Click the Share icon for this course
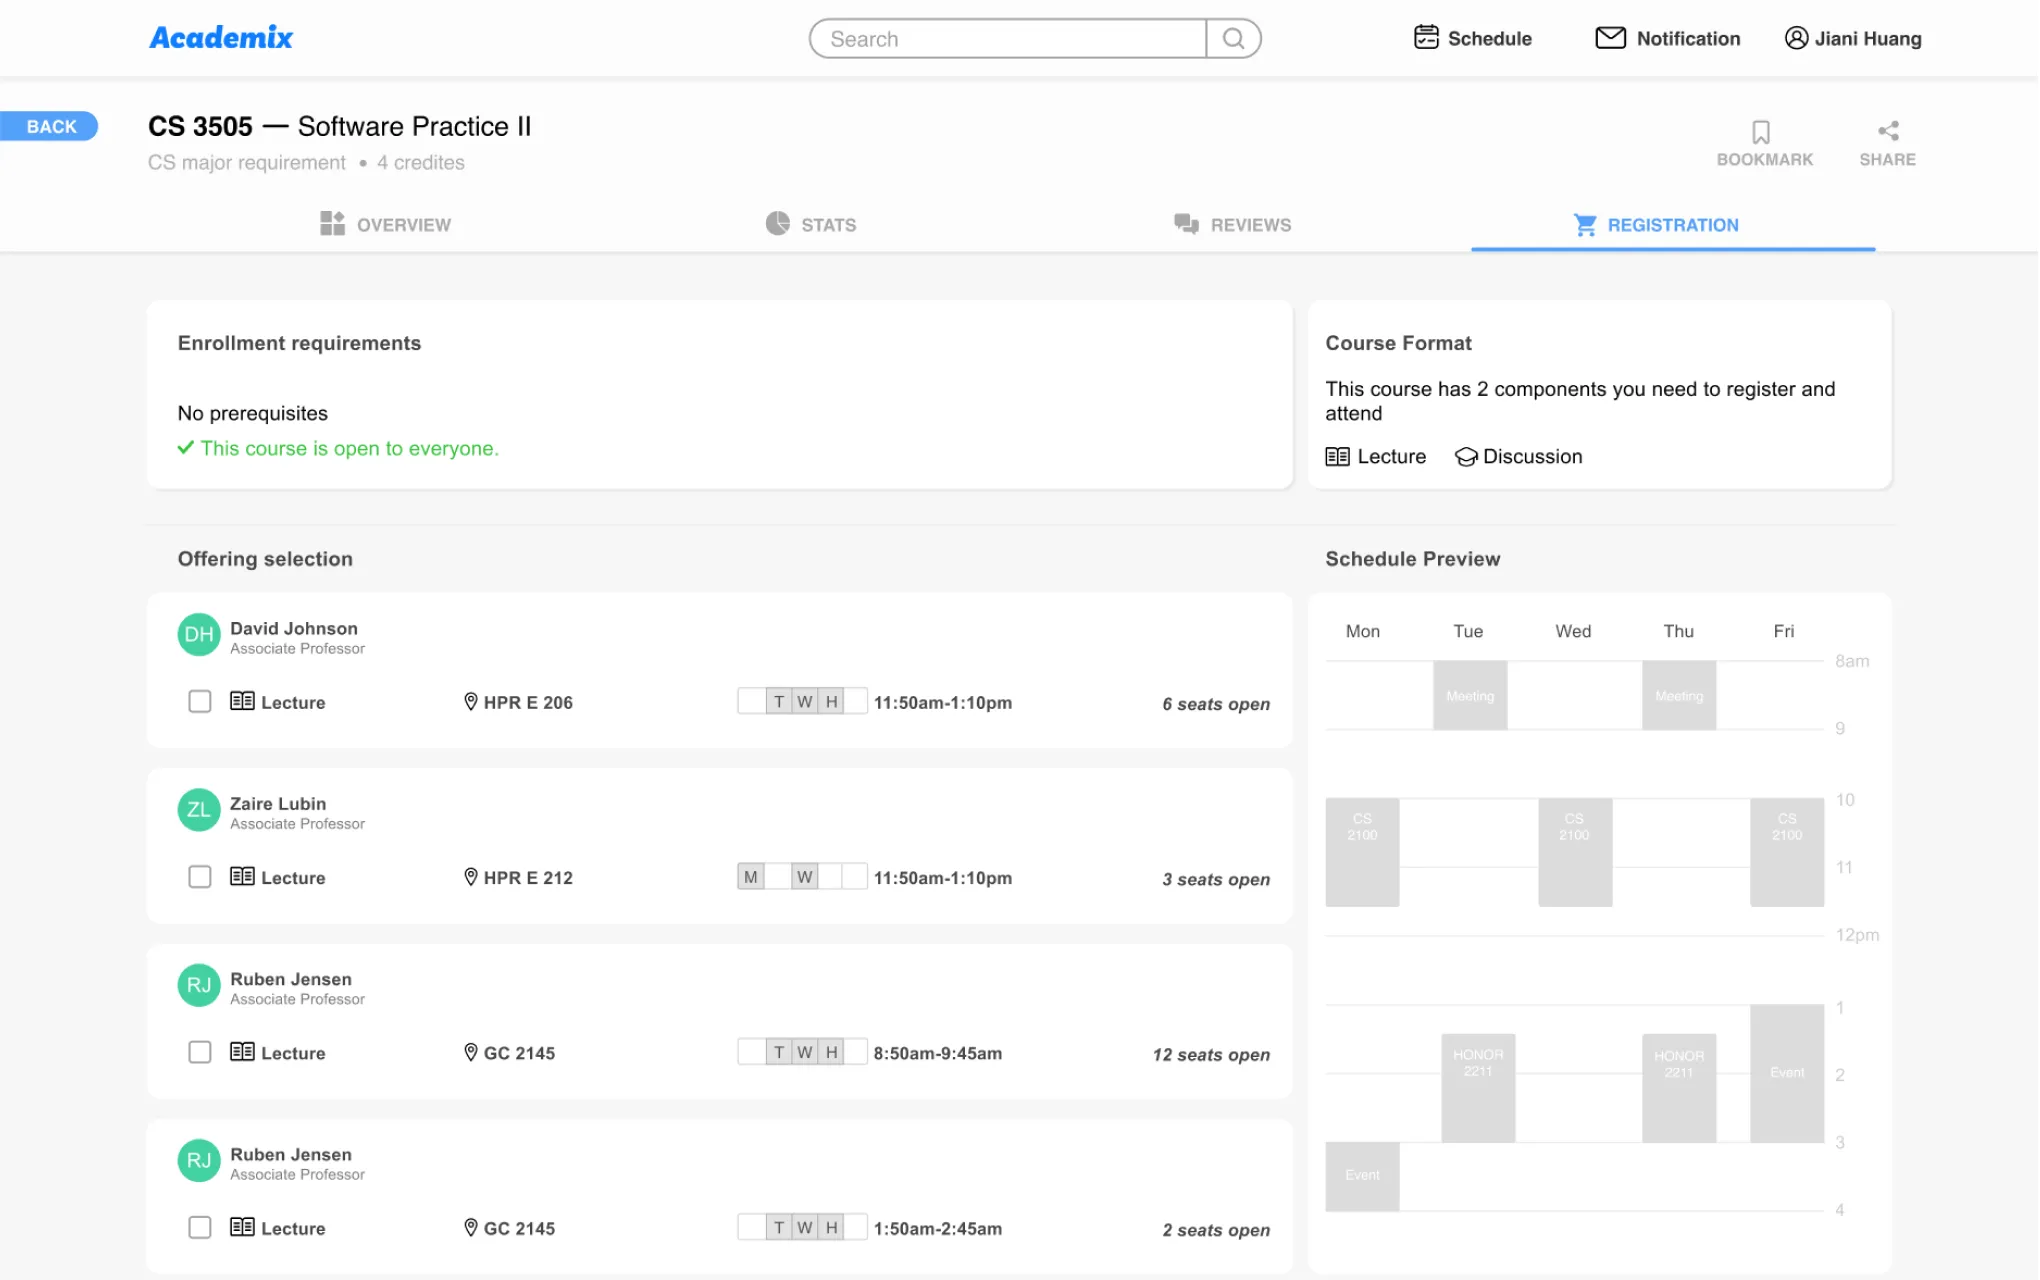Image resolution: width=2040 pixels, height=1280 pixels. point(1888,131)
